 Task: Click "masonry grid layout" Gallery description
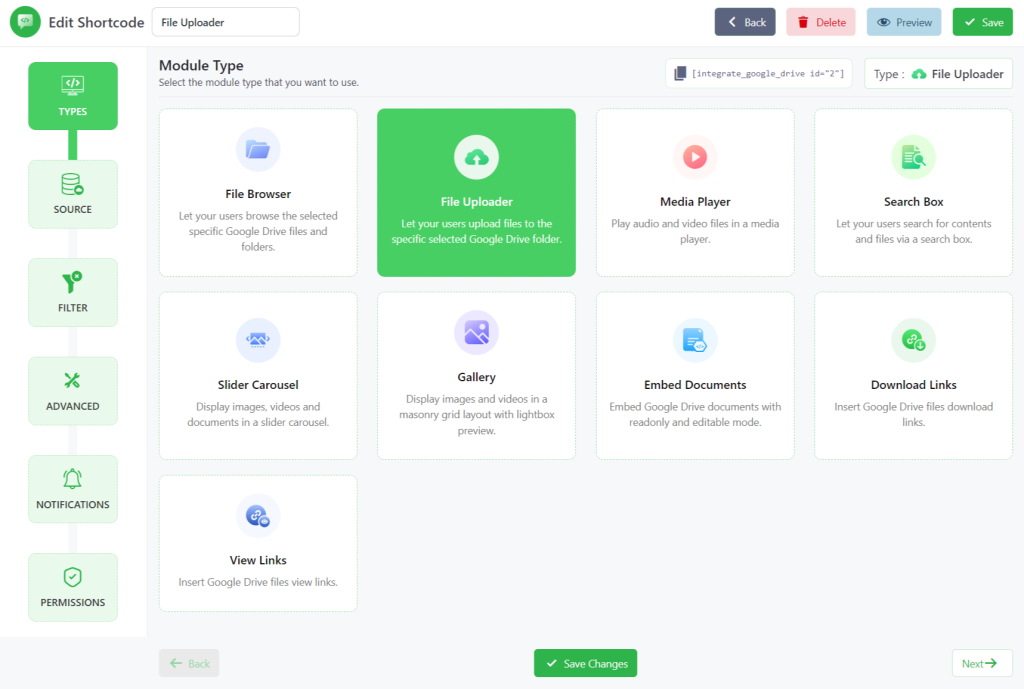point(476,414)
